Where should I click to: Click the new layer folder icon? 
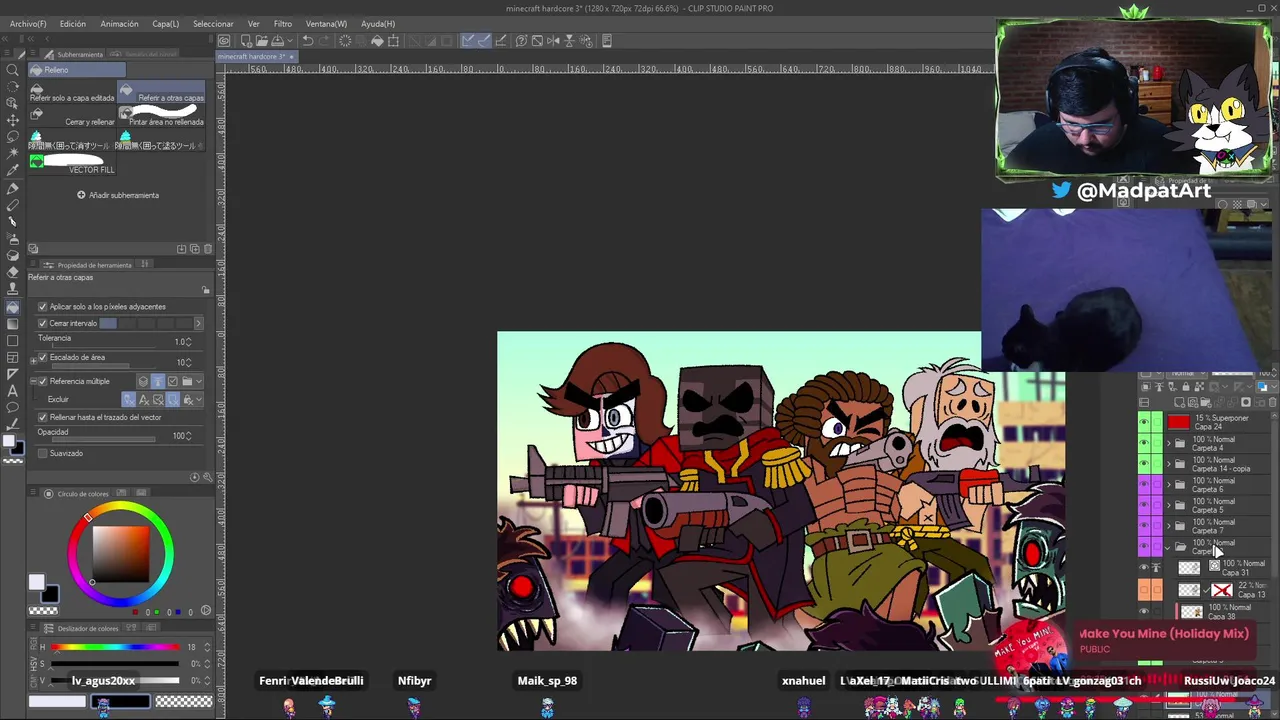tap(1205, 402)
